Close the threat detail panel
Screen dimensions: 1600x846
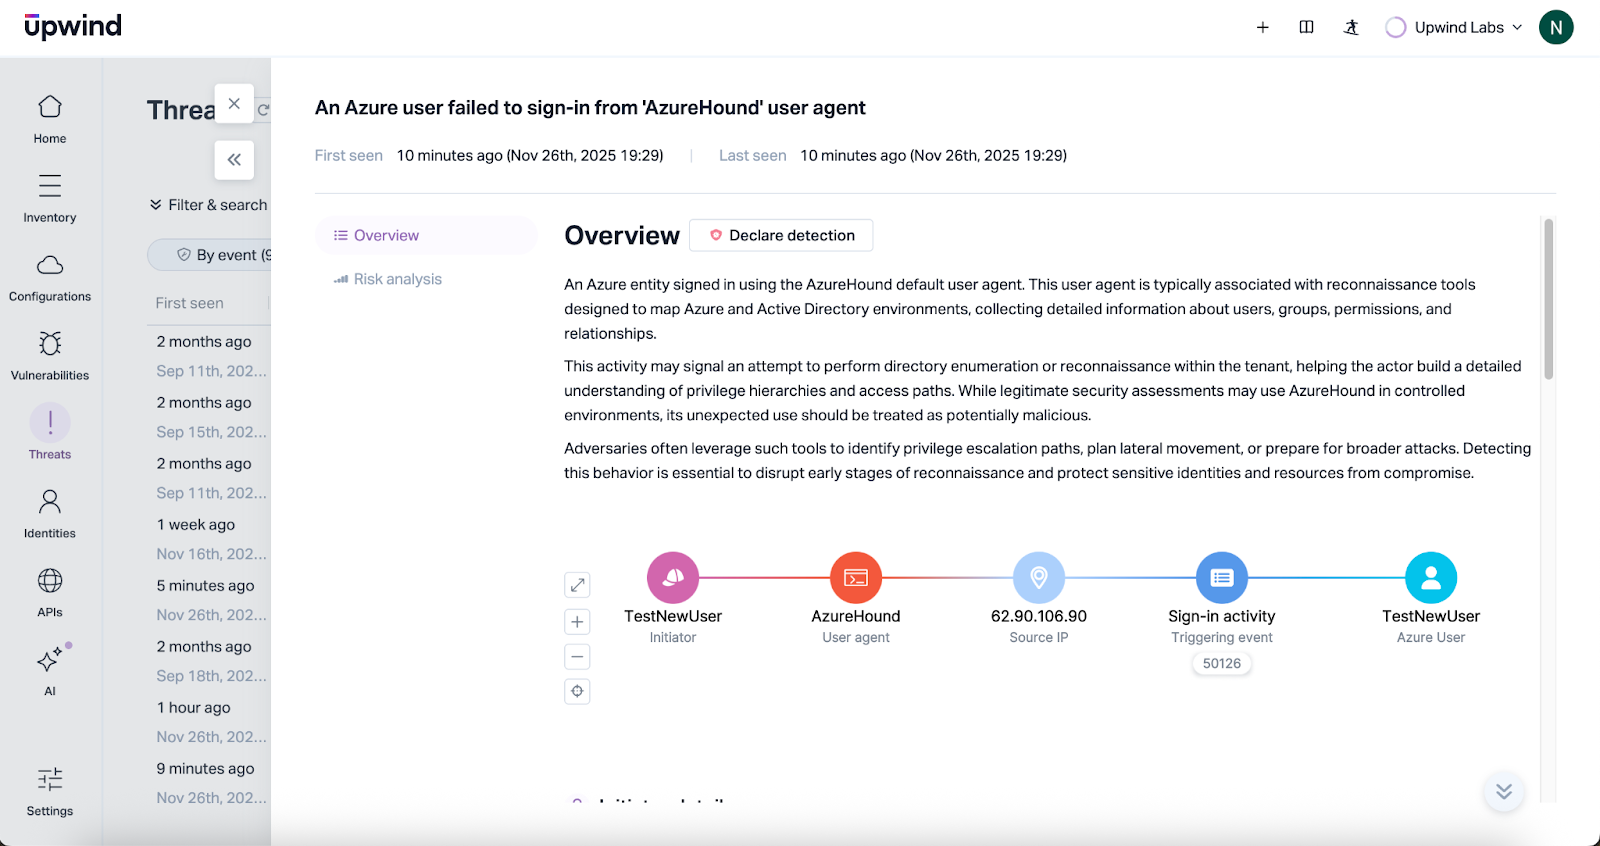point(234,104)
